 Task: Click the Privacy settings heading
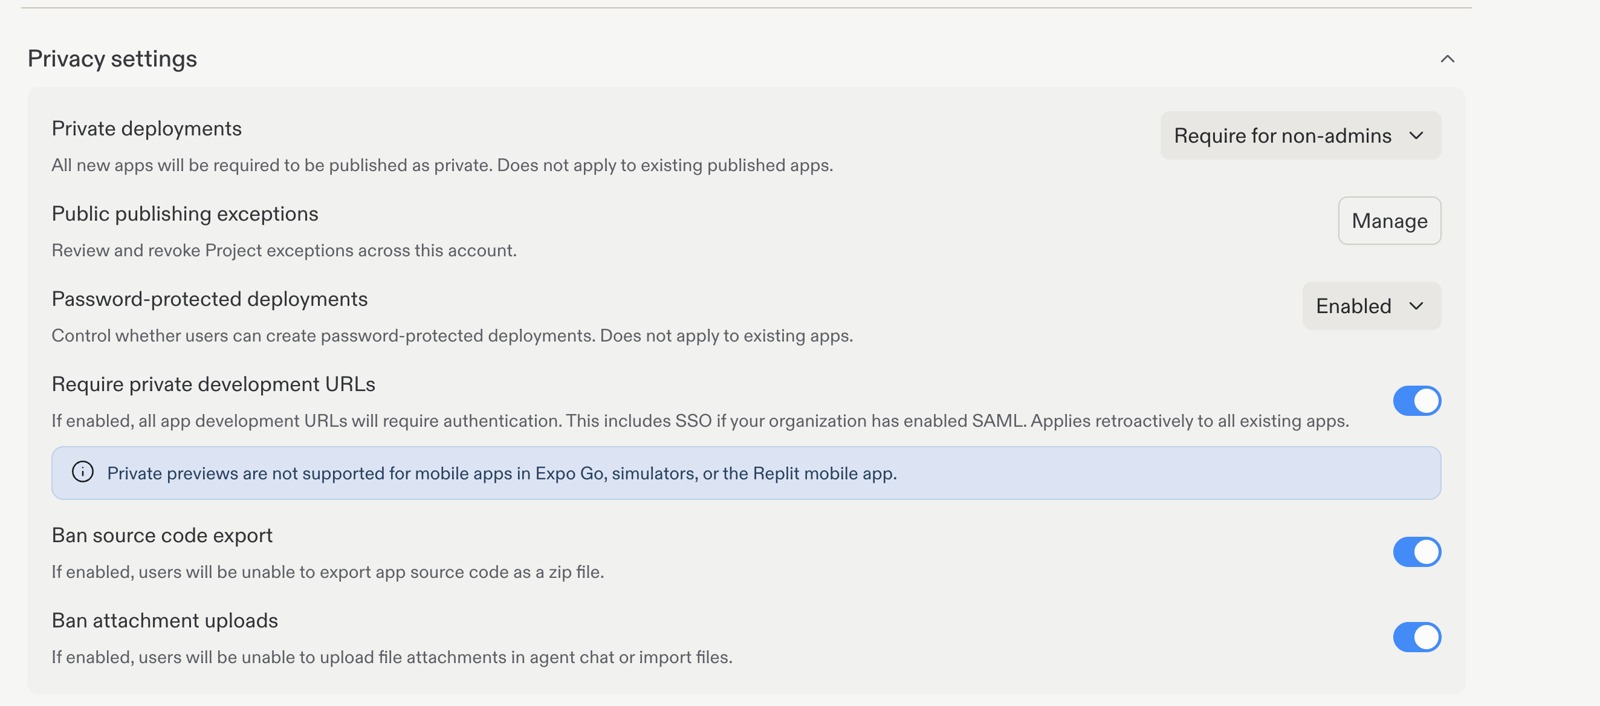[112, 59]
